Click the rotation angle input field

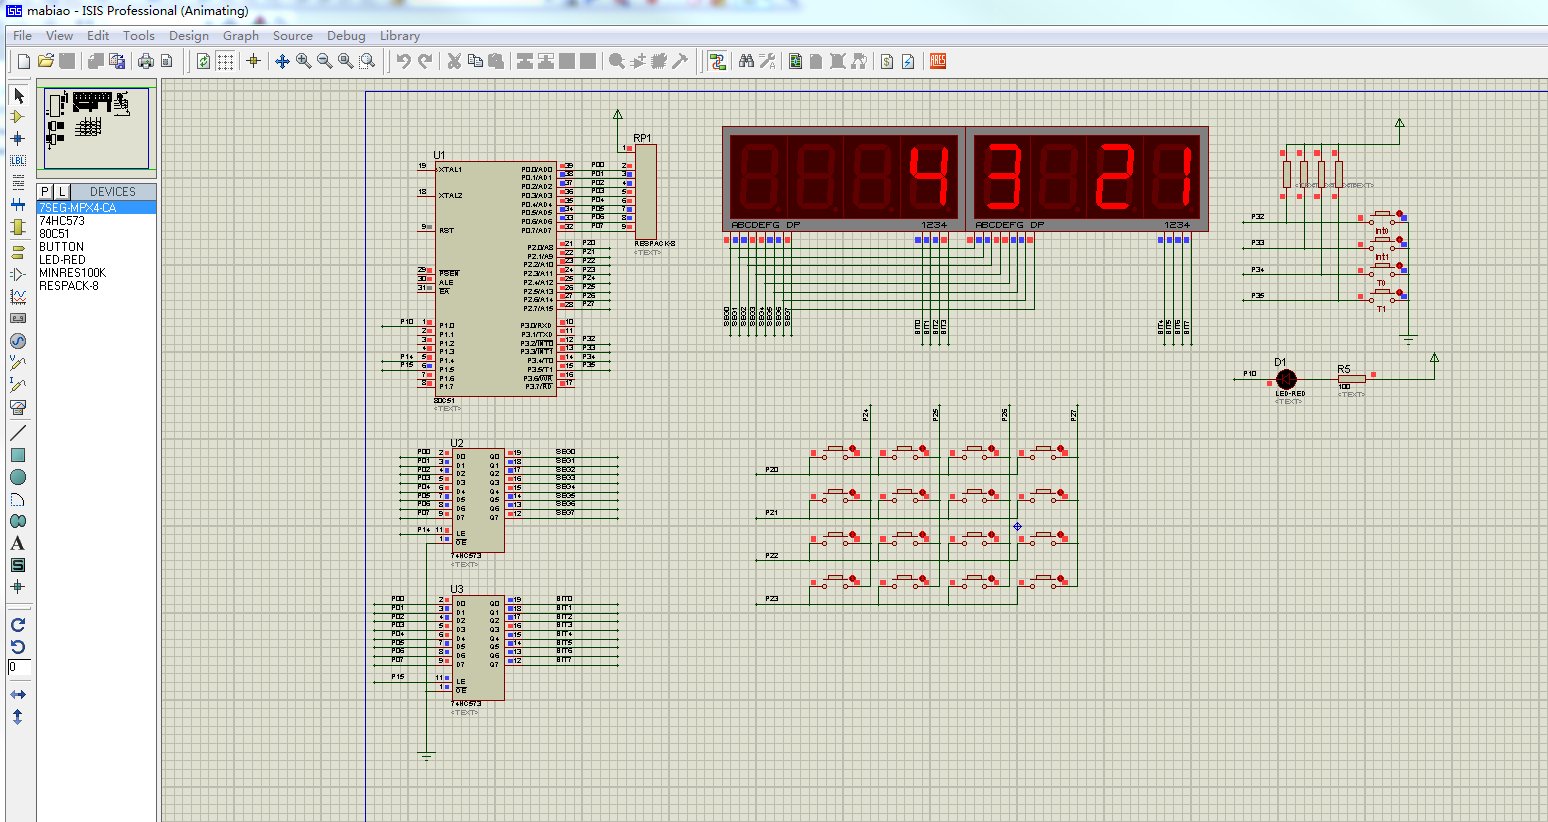19,667
